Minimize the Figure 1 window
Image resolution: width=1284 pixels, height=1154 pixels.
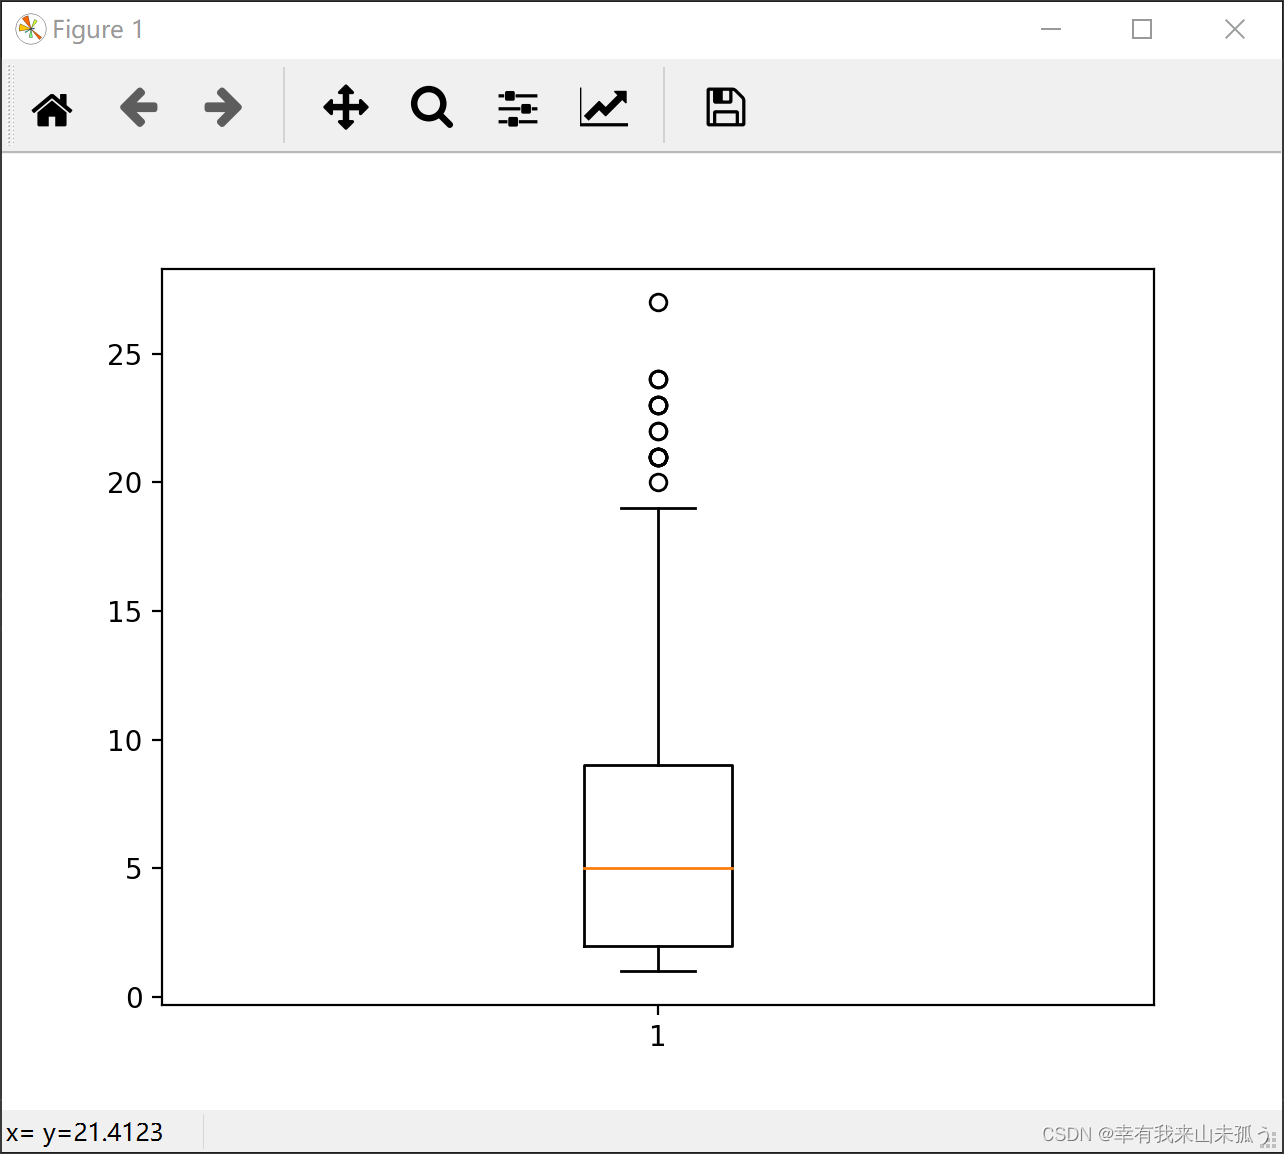1050,29
